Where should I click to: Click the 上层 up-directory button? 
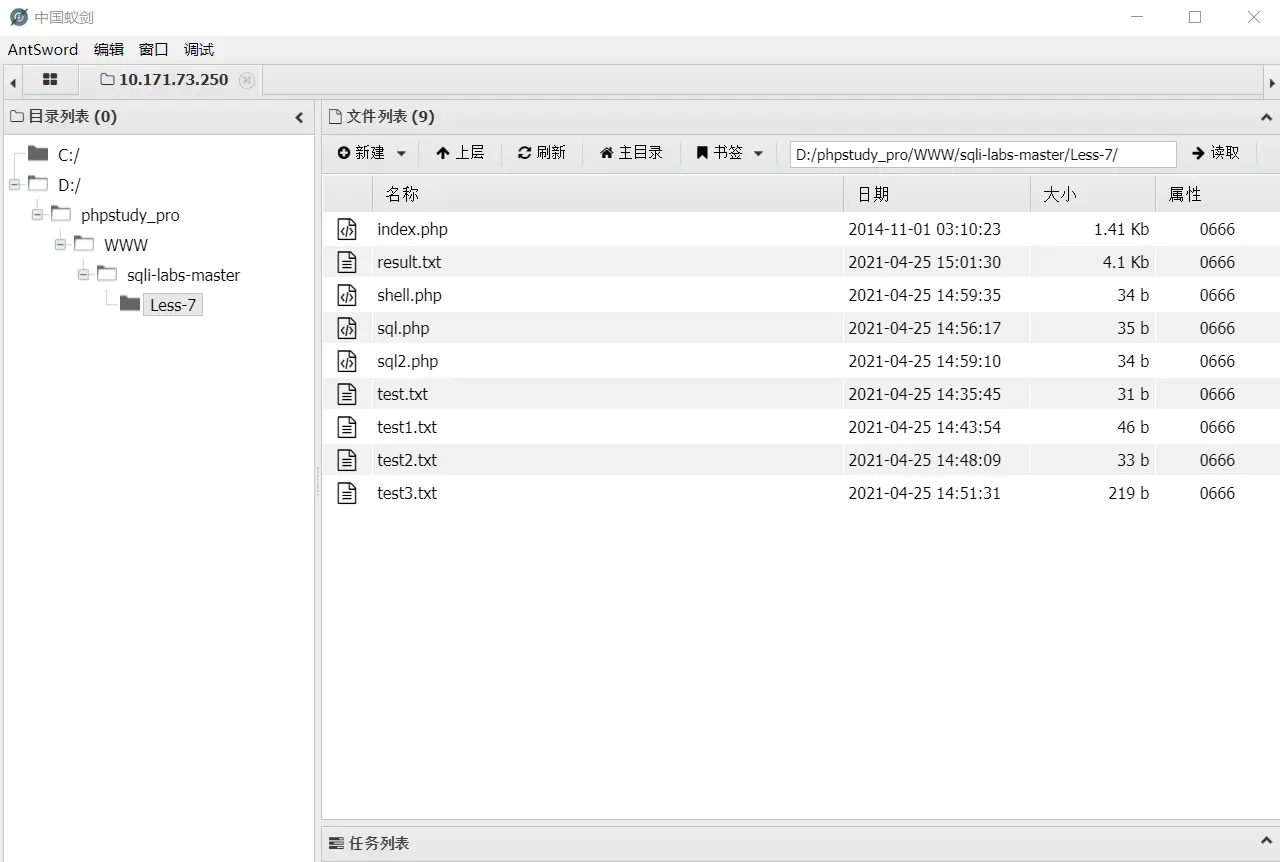[460, 153]
